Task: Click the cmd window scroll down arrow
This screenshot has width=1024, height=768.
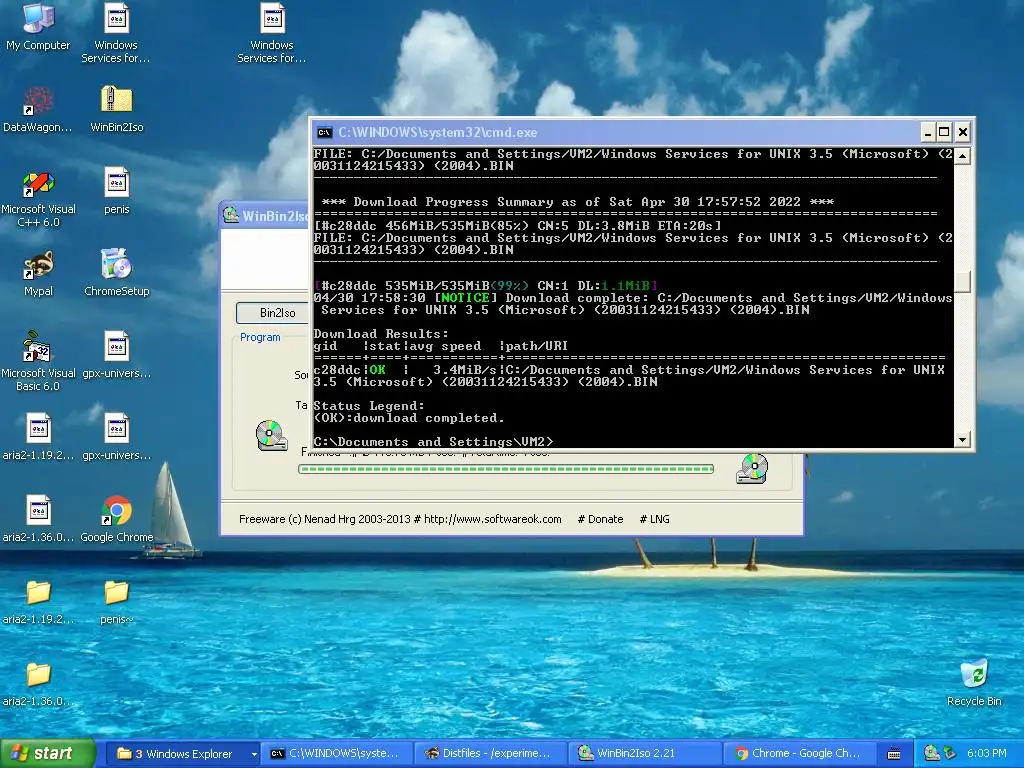Action: point(962,440)
